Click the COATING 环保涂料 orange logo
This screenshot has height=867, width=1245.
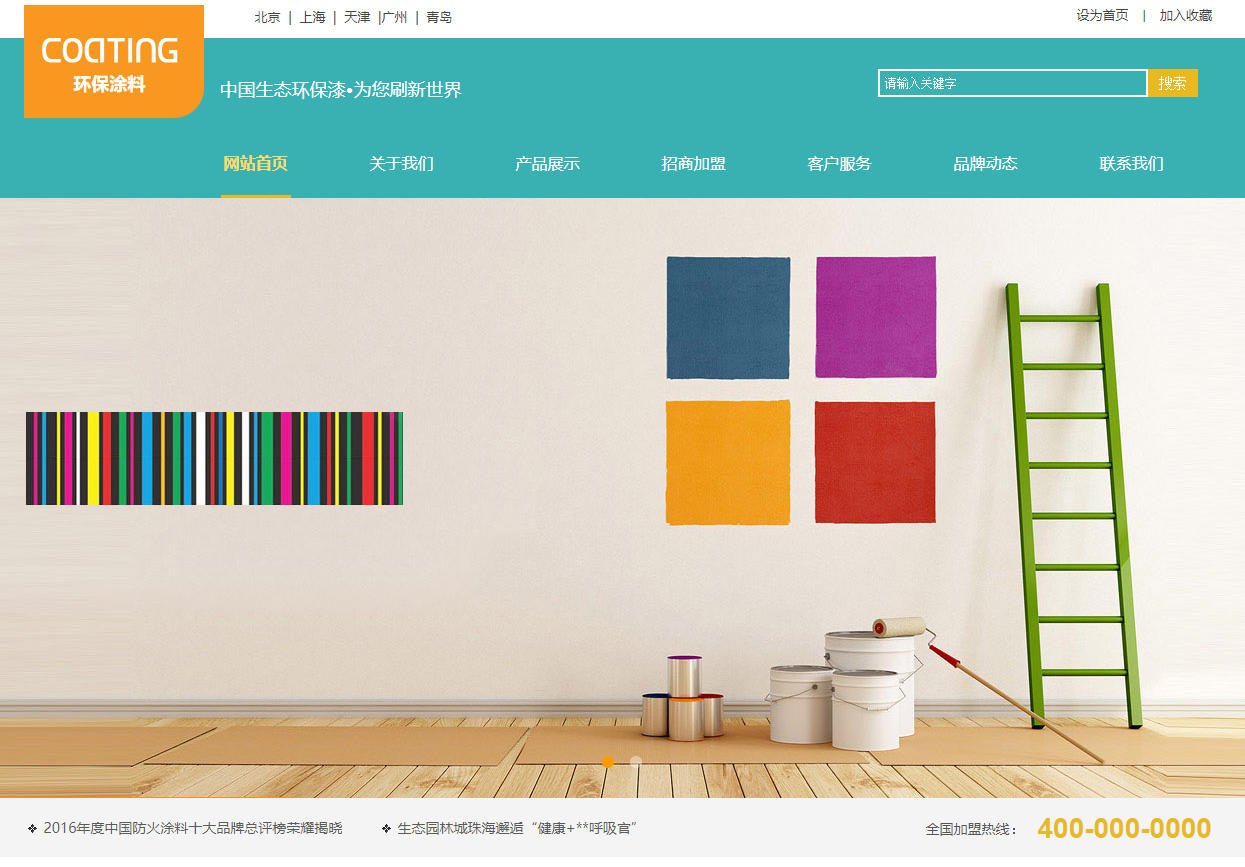(114, 61)
